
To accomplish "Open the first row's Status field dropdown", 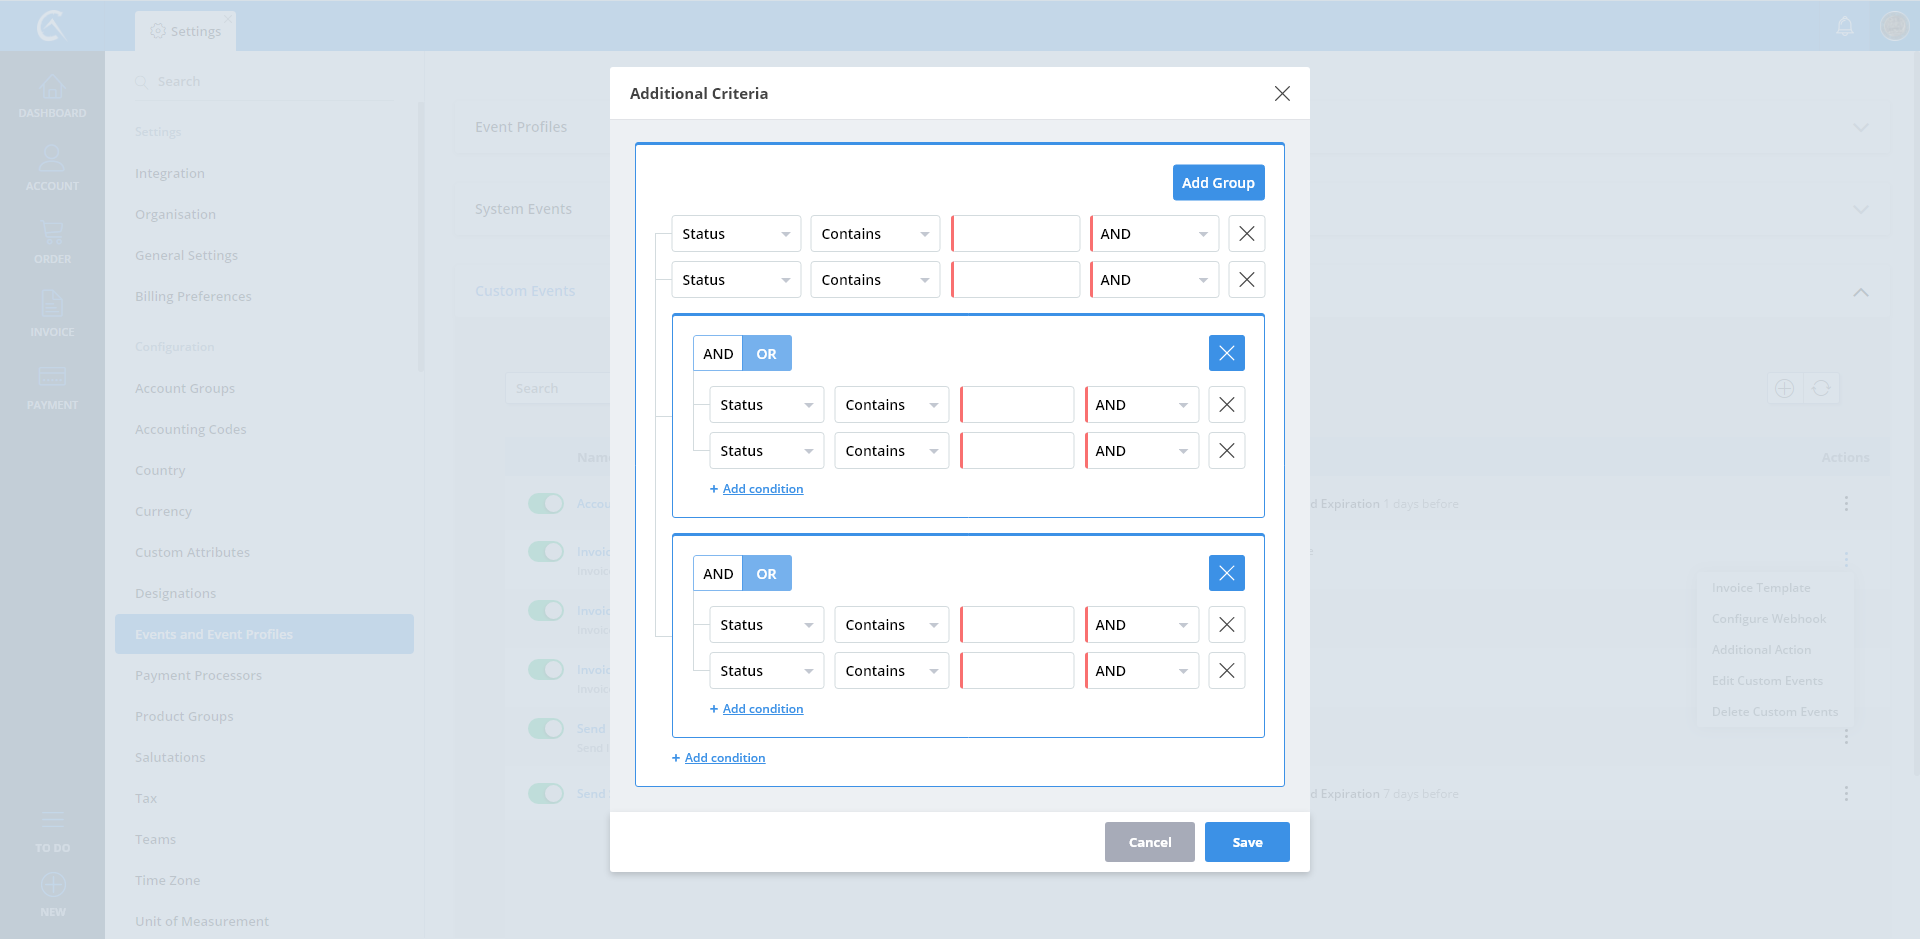I will pyautogui.click(x=735, y=234).
